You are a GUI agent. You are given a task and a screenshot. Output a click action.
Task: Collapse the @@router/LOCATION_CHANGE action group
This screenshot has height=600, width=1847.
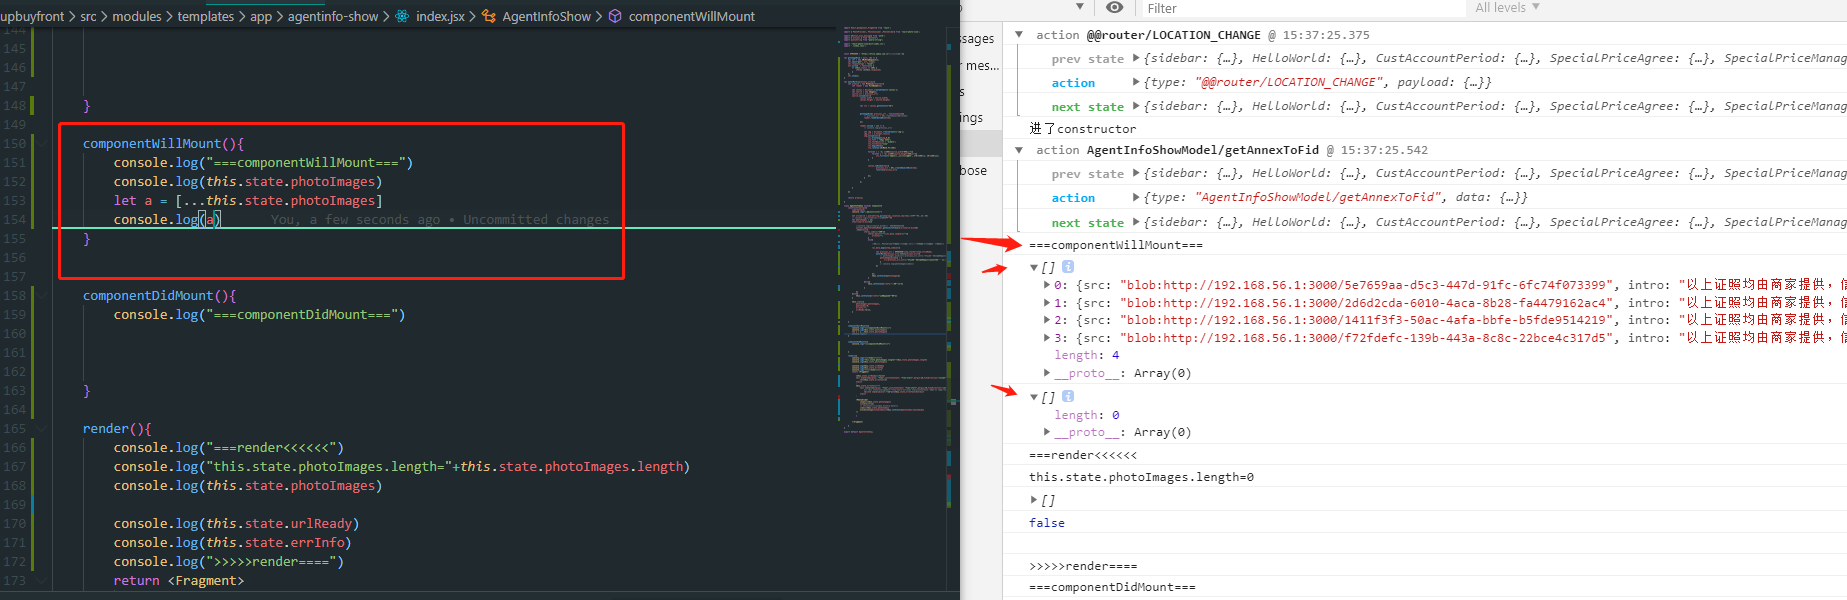coord(1019,35)
